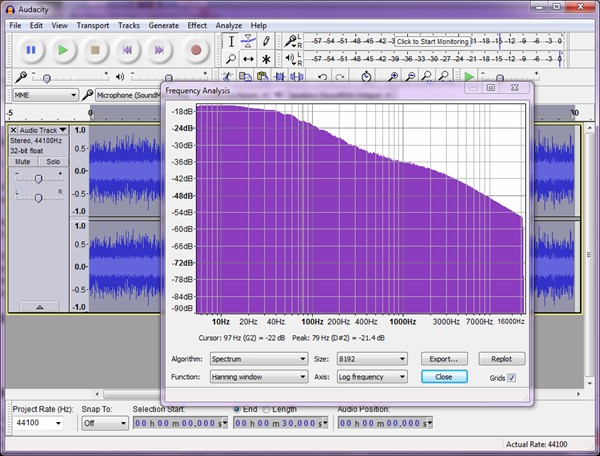Click the Selection Start time field
Viewport: 600px width, 456px height.
pos(180,423)
